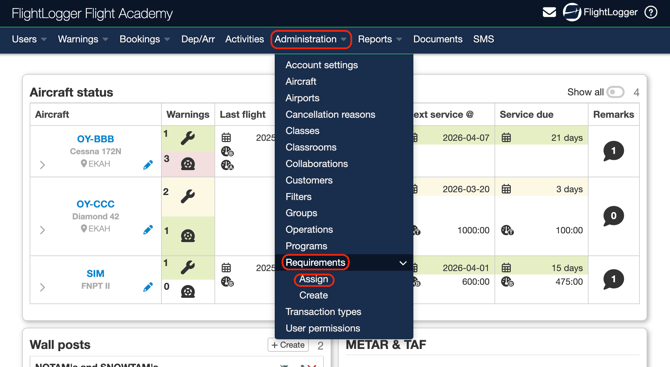This screenshot has height=367, width=670.
Task: Choose Assign under Requirements
Action: (x=314, y=279)
